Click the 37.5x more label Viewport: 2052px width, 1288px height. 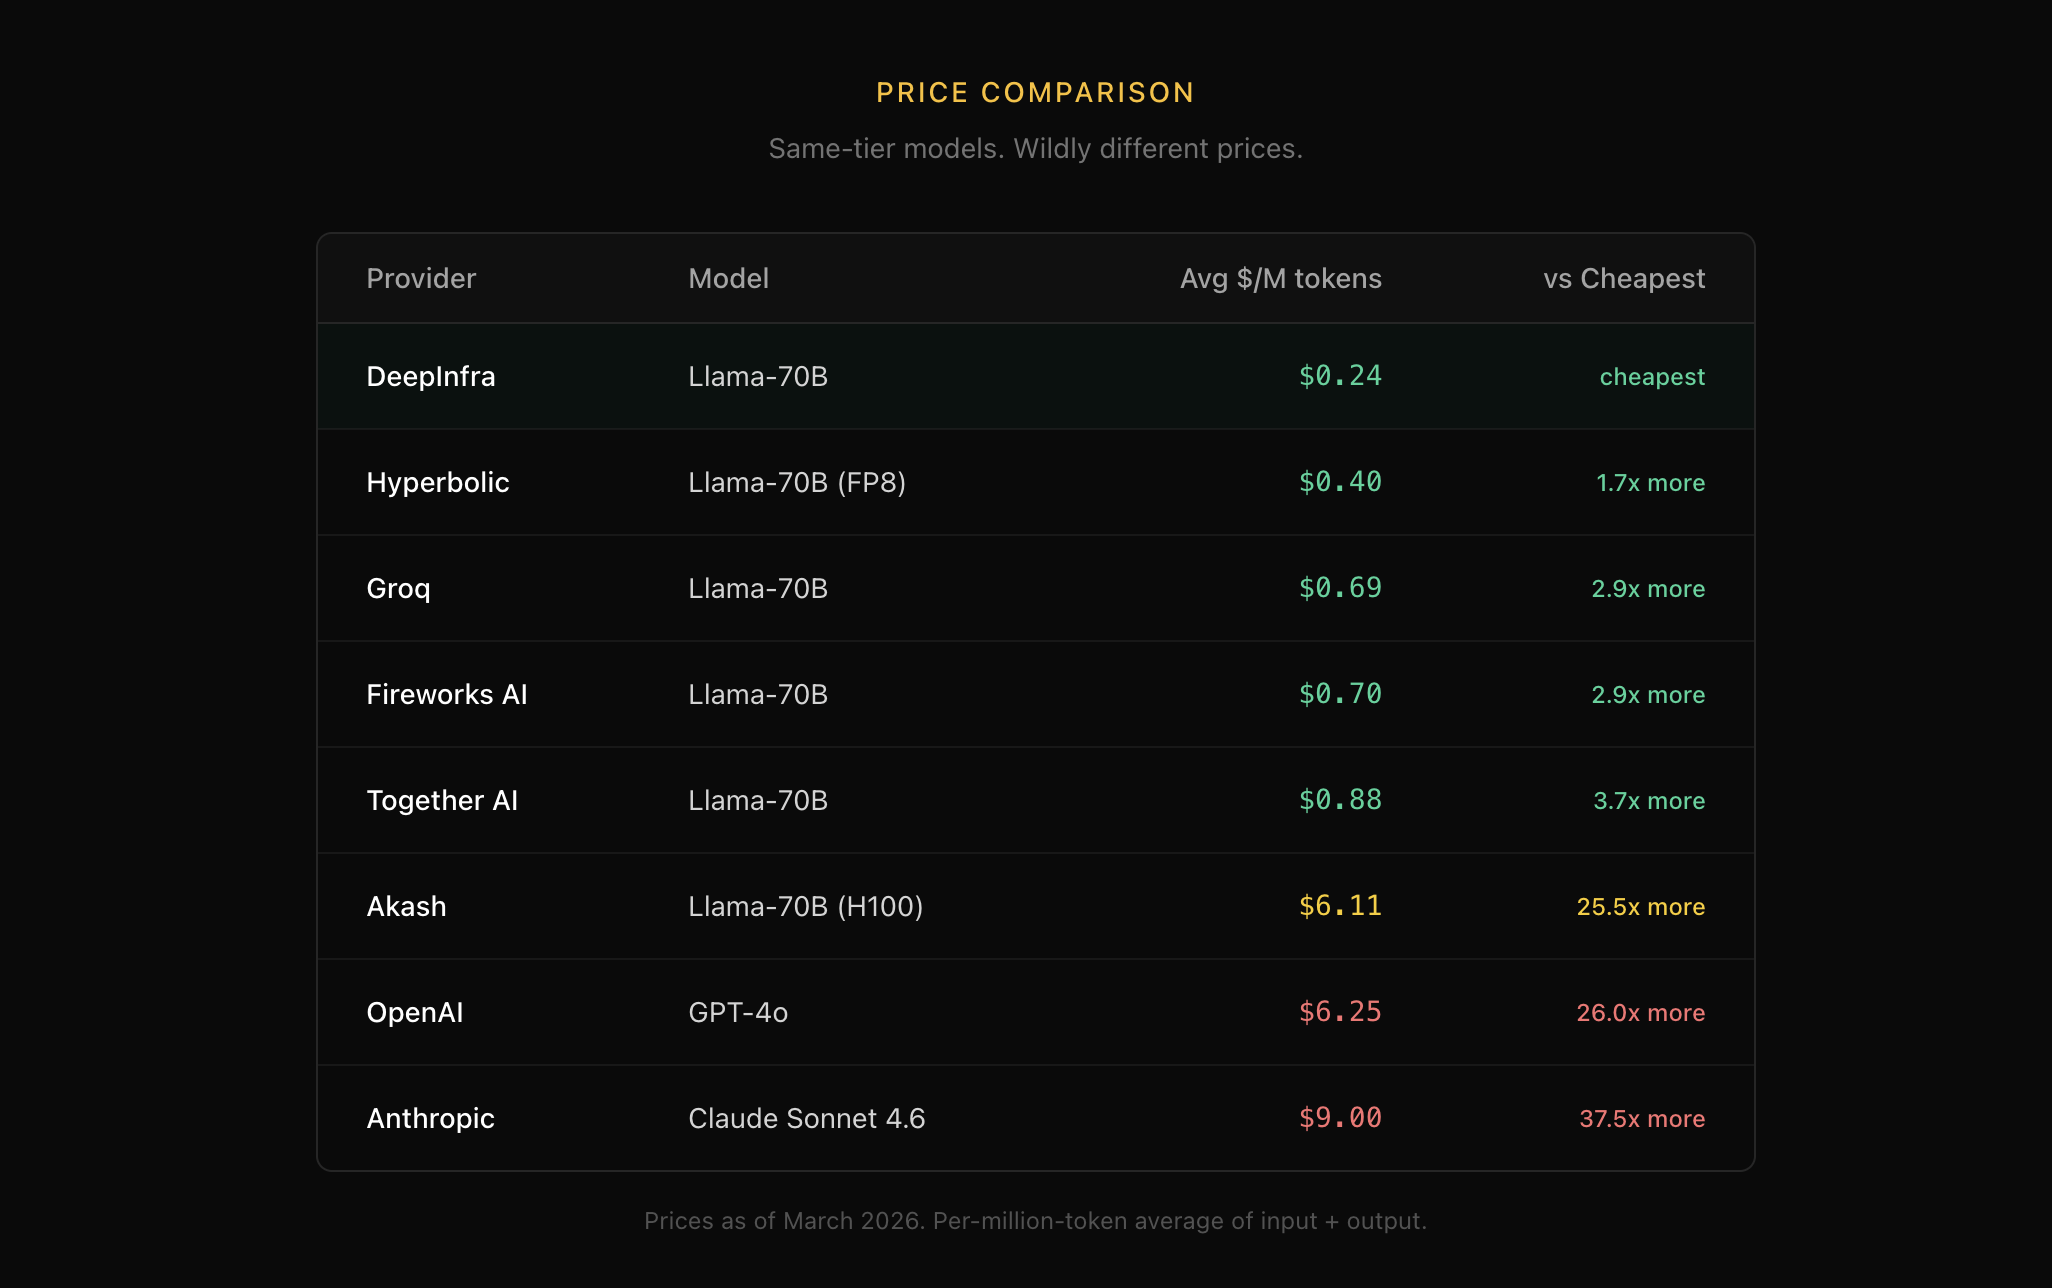click(x=1641, y=1119)
